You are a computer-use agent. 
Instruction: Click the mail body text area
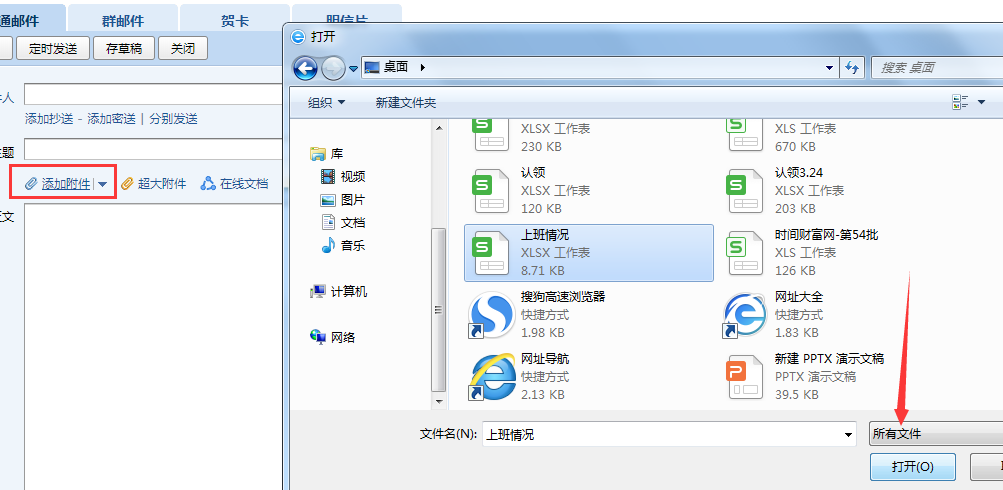[154, 347]
